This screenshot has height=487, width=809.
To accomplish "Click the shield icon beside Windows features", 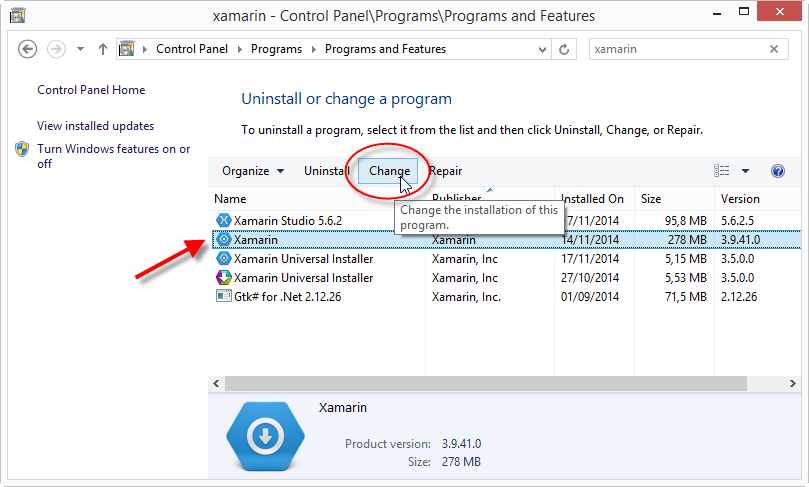I will coord(22,149).
